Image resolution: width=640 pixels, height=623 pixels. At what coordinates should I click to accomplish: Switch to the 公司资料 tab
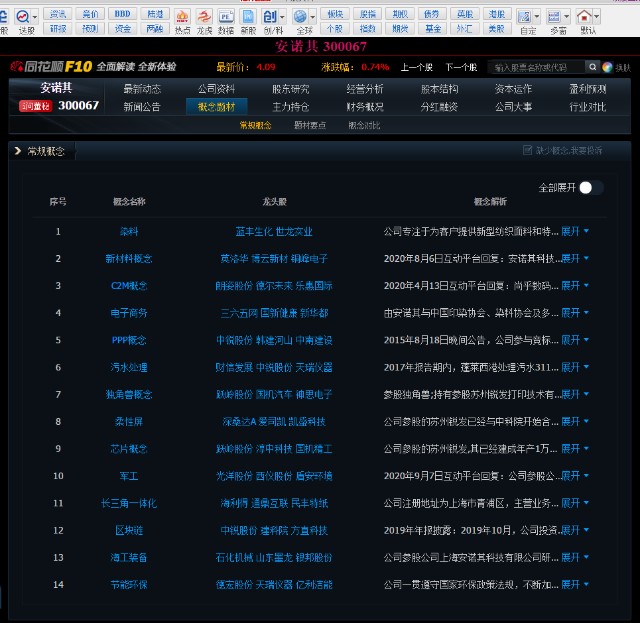pos(216,89)
